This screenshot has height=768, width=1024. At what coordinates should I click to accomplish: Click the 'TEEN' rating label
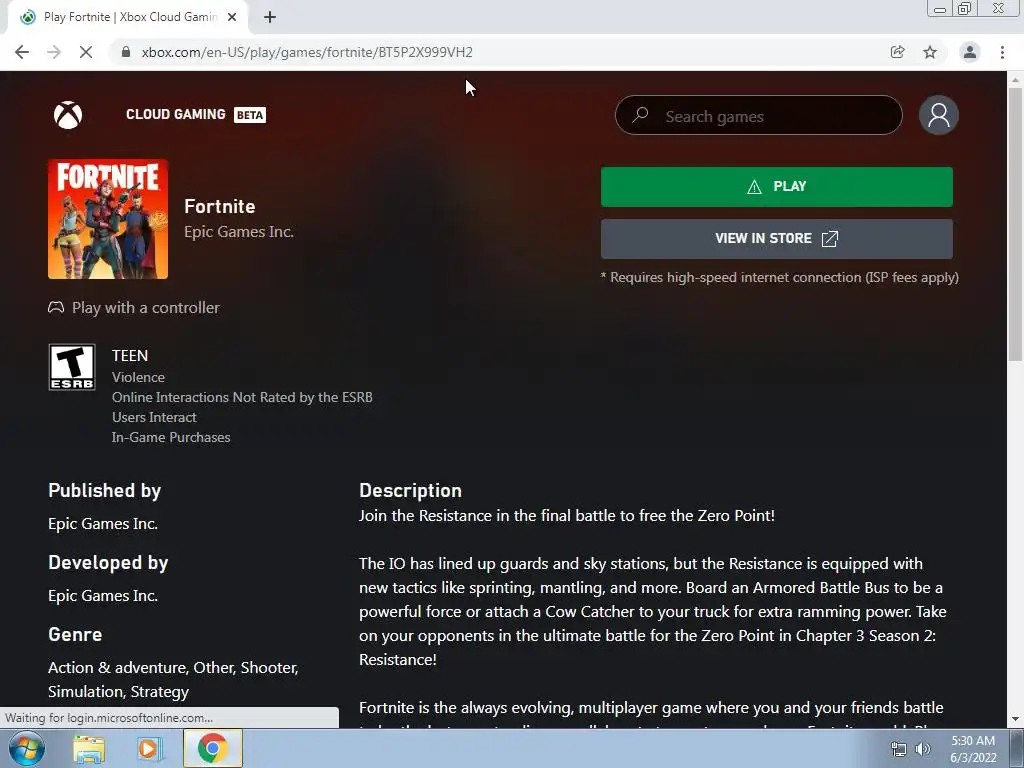pos(130,355)
